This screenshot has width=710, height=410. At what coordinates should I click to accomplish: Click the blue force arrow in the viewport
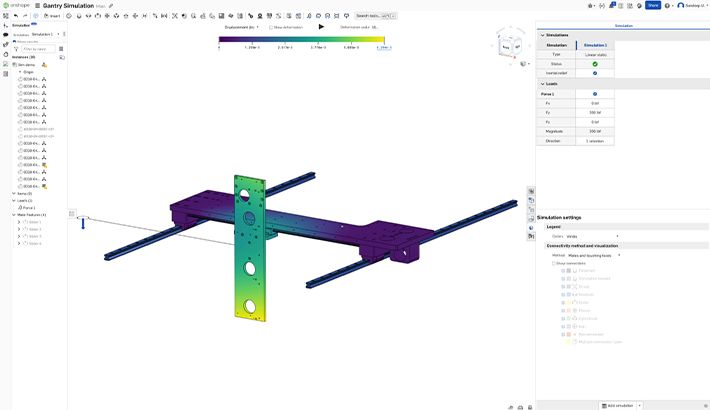click(x=83, y=223)
